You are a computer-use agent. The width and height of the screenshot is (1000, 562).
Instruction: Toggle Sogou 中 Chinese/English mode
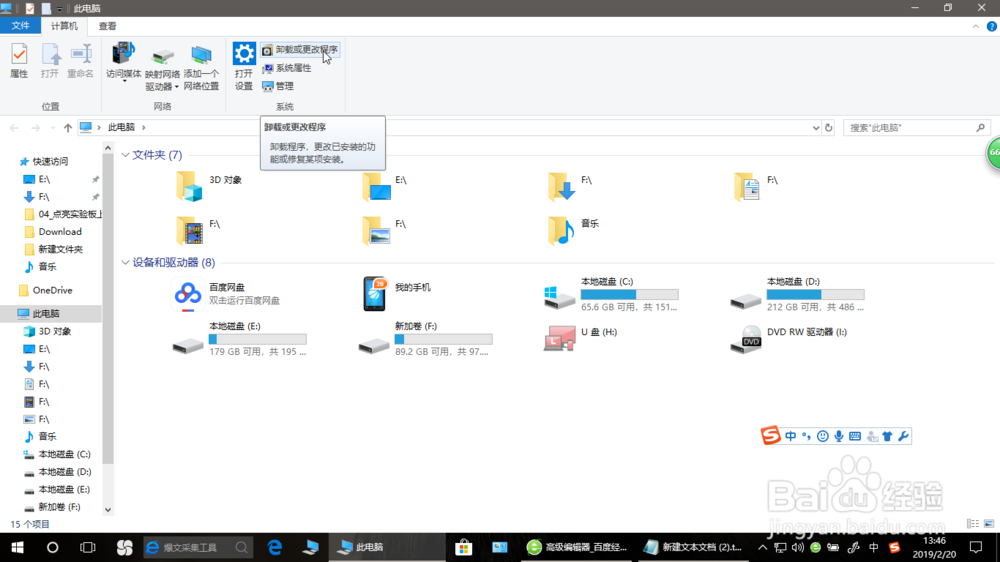pos(791,436)
